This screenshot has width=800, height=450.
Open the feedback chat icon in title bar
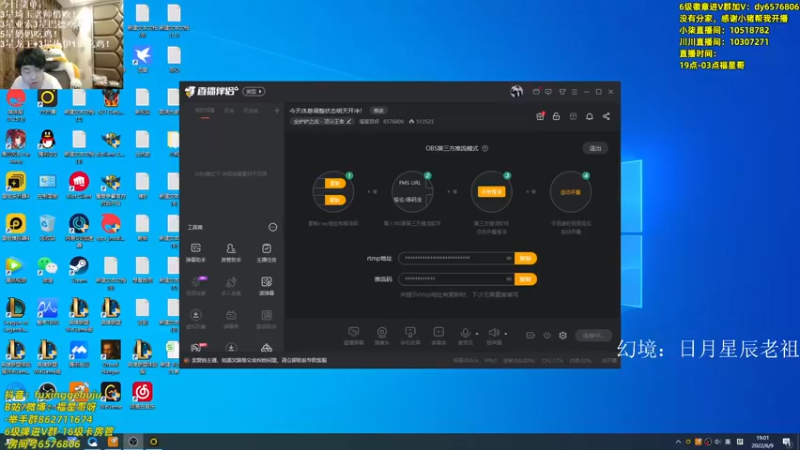pyautogui.click(x=548, y=92)
